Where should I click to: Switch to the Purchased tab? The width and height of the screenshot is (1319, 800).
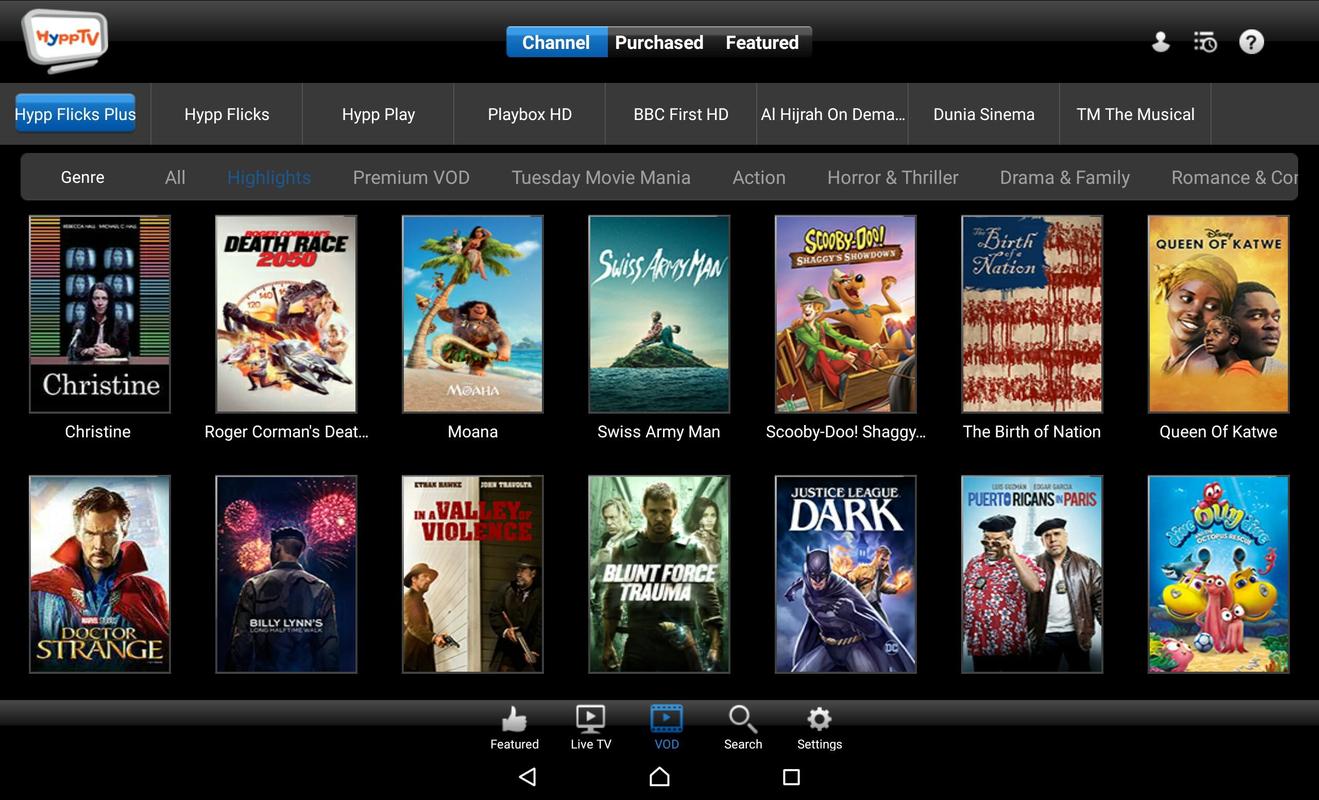point(659,42)
